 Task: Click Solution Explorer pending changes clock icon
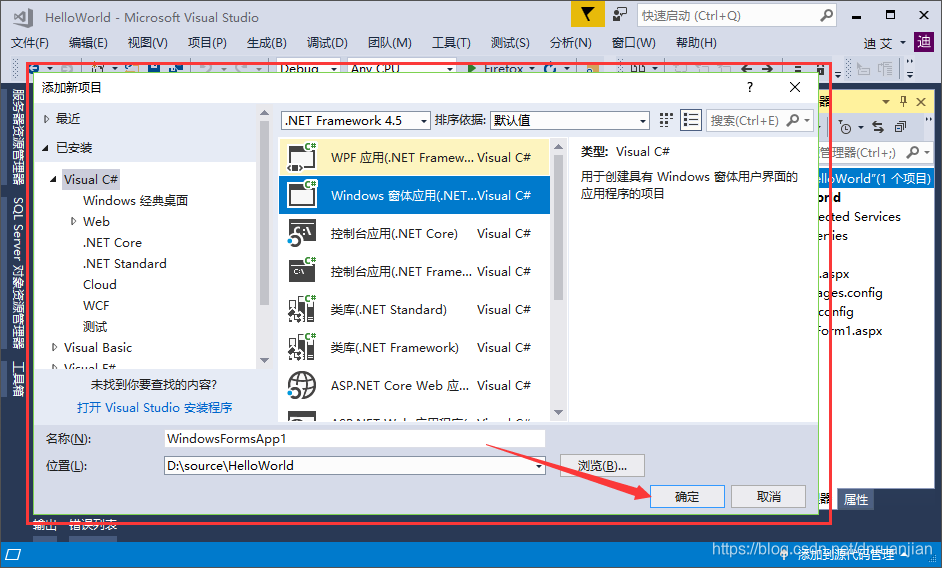(845, 127)
